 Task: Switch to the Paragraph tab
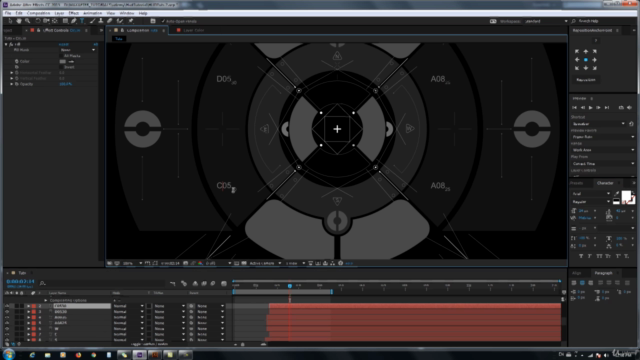click(x=603, y=273)
